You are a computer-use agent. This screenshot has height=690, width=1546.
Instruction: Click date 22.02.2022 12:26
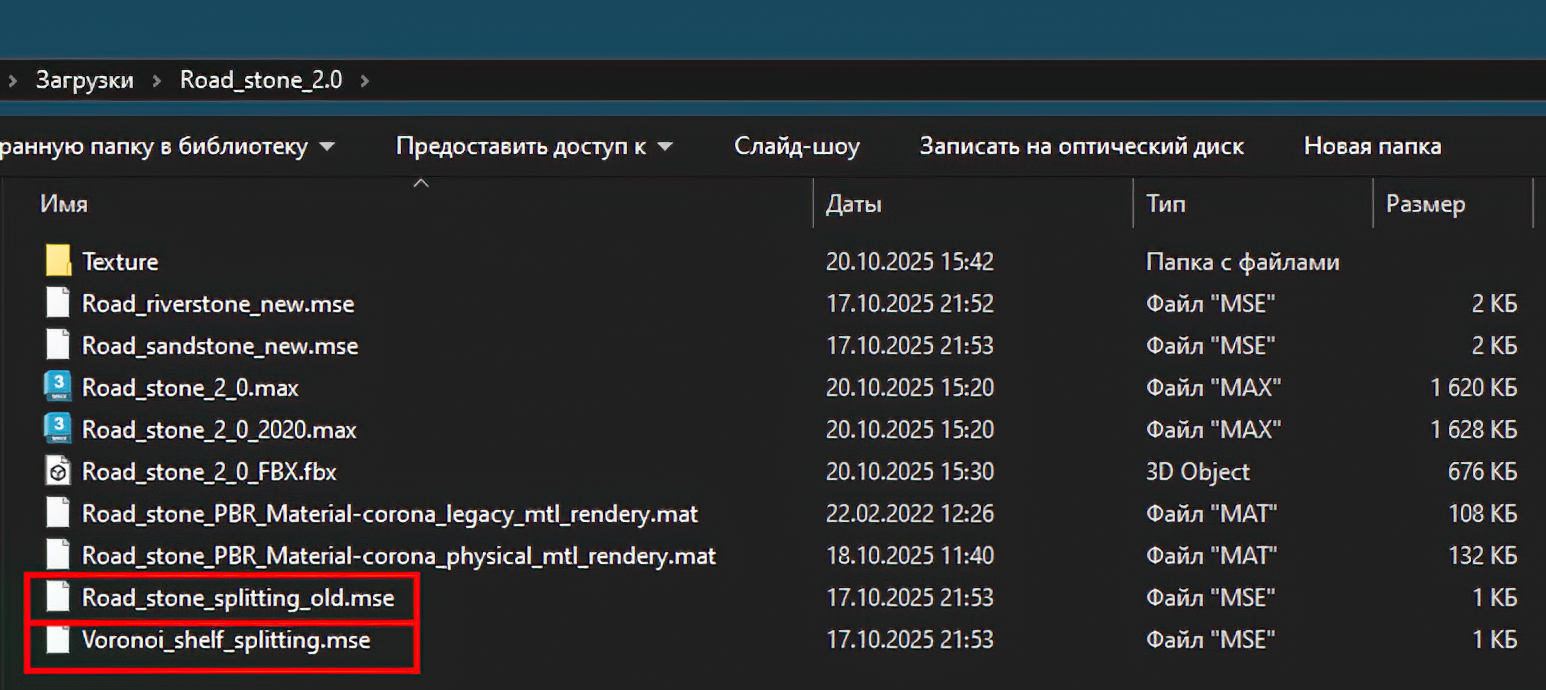[910, 514]
